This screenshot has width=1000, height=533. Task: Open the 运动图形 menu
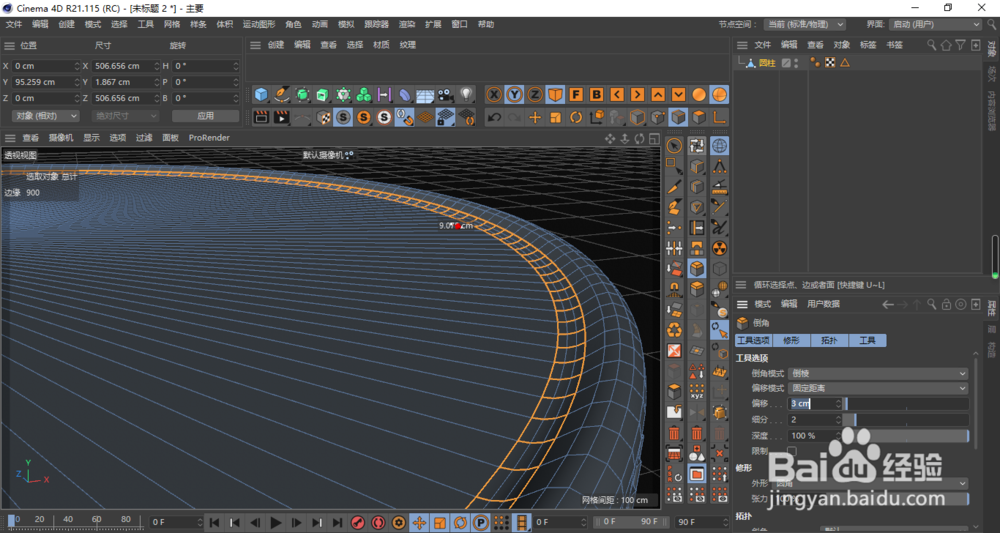(x=259, y=24)
